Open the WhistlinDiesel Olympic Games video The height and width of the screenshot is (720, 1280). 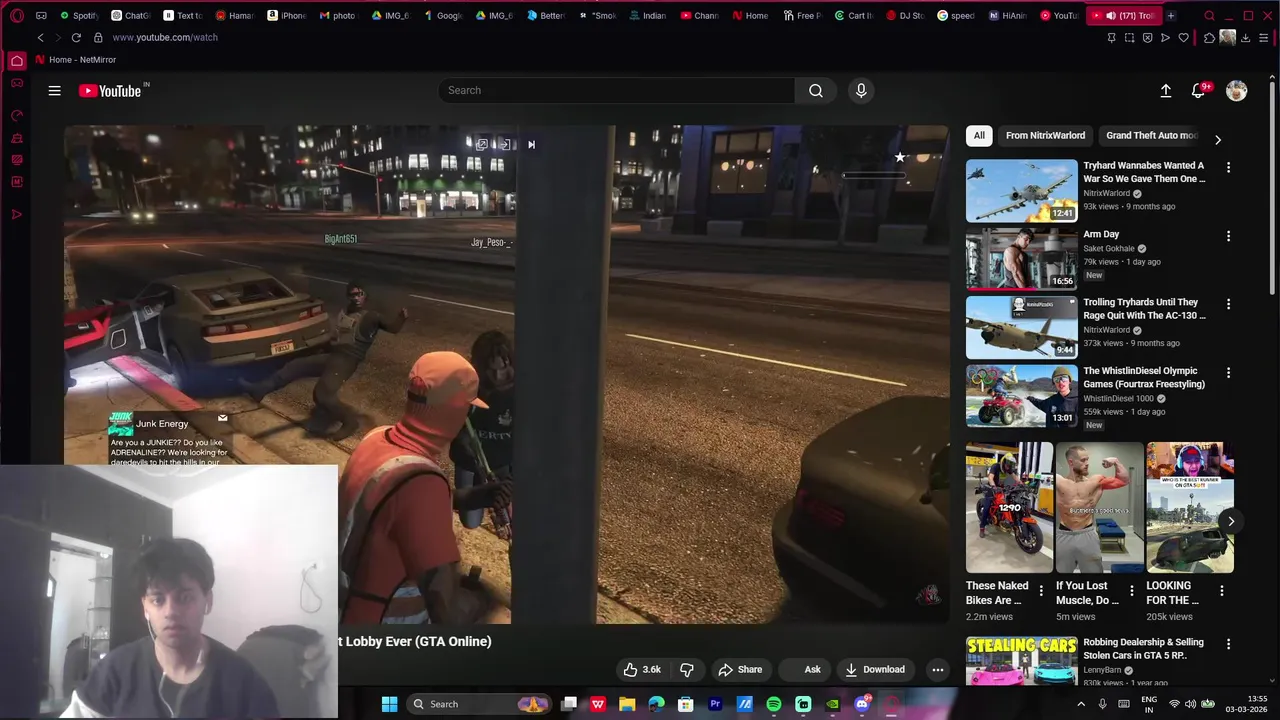(1144, 377)
